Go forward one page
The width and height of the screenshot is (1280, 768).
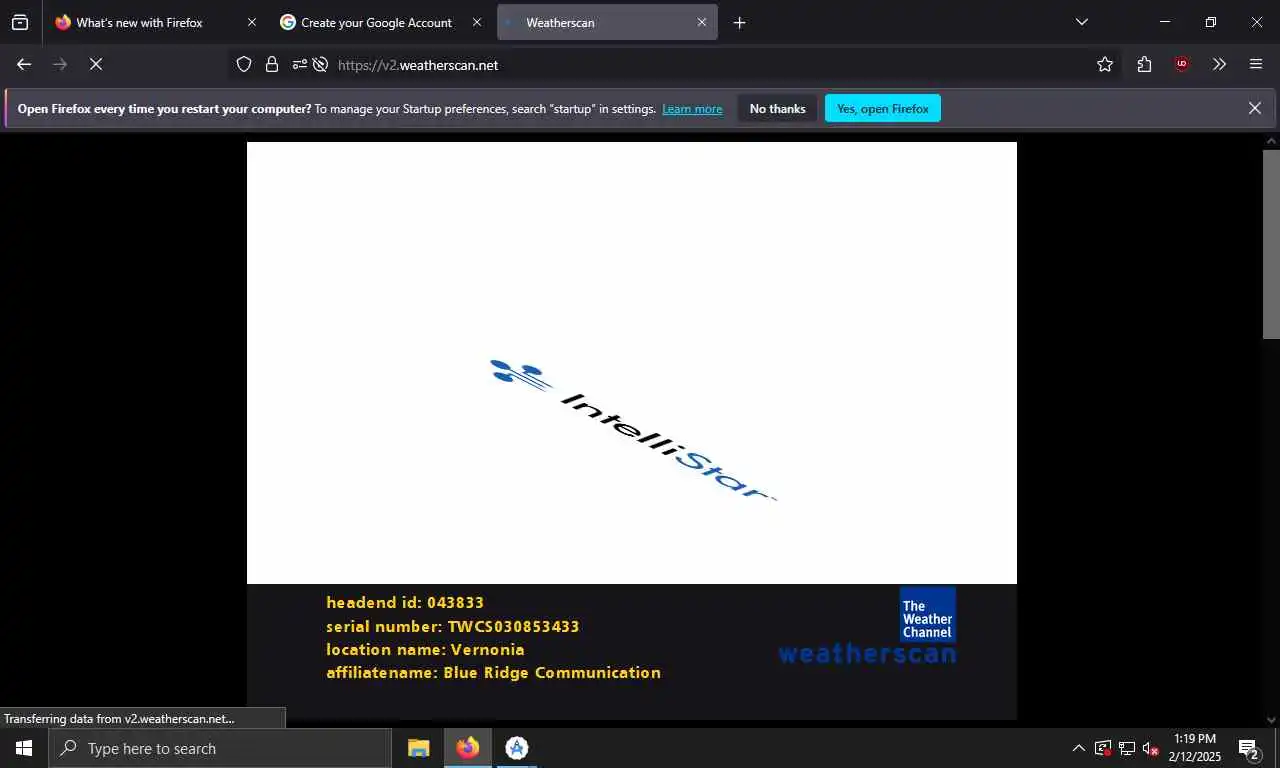[60, 64]
